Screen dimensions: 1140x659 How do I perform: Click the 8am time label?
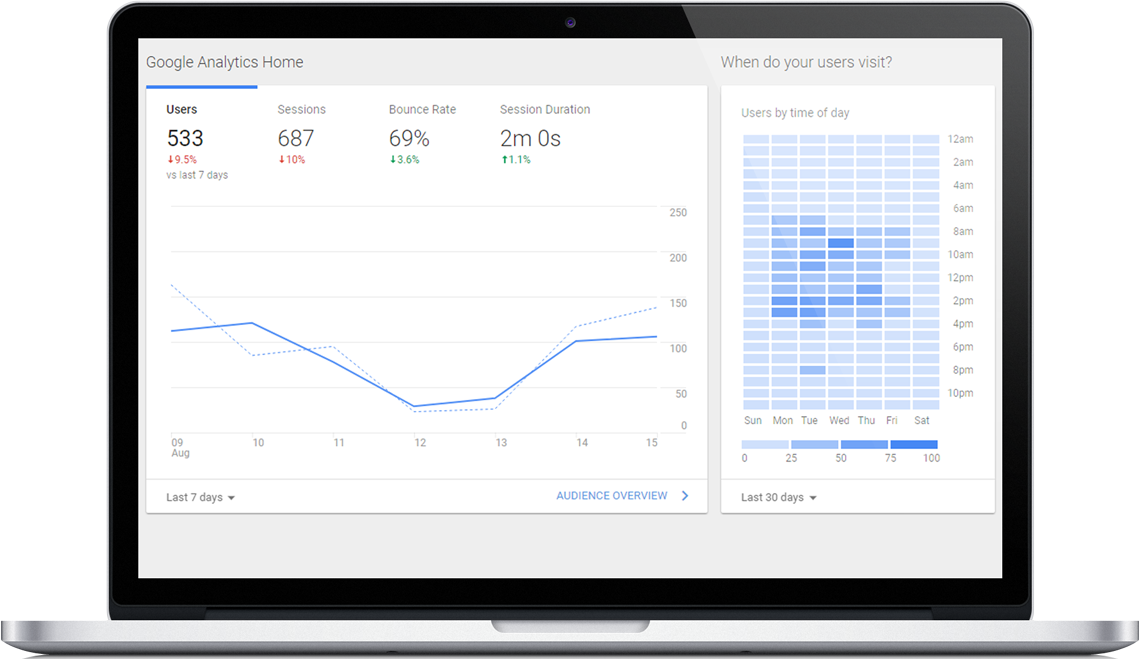tap(963, 231)
